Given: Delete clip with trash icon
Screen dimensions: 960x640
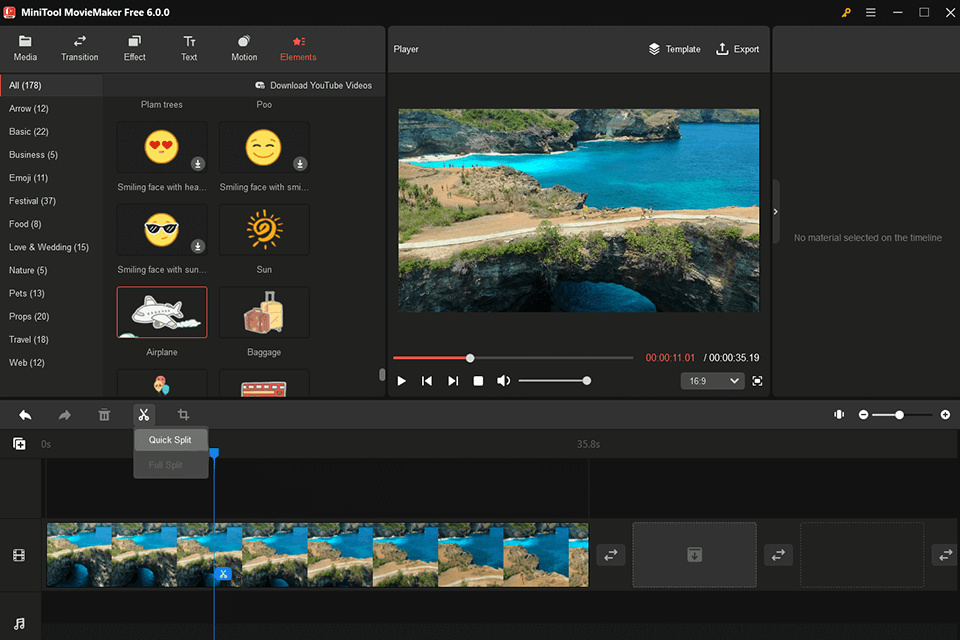Looking at the screenshot, I should (104, 415).
